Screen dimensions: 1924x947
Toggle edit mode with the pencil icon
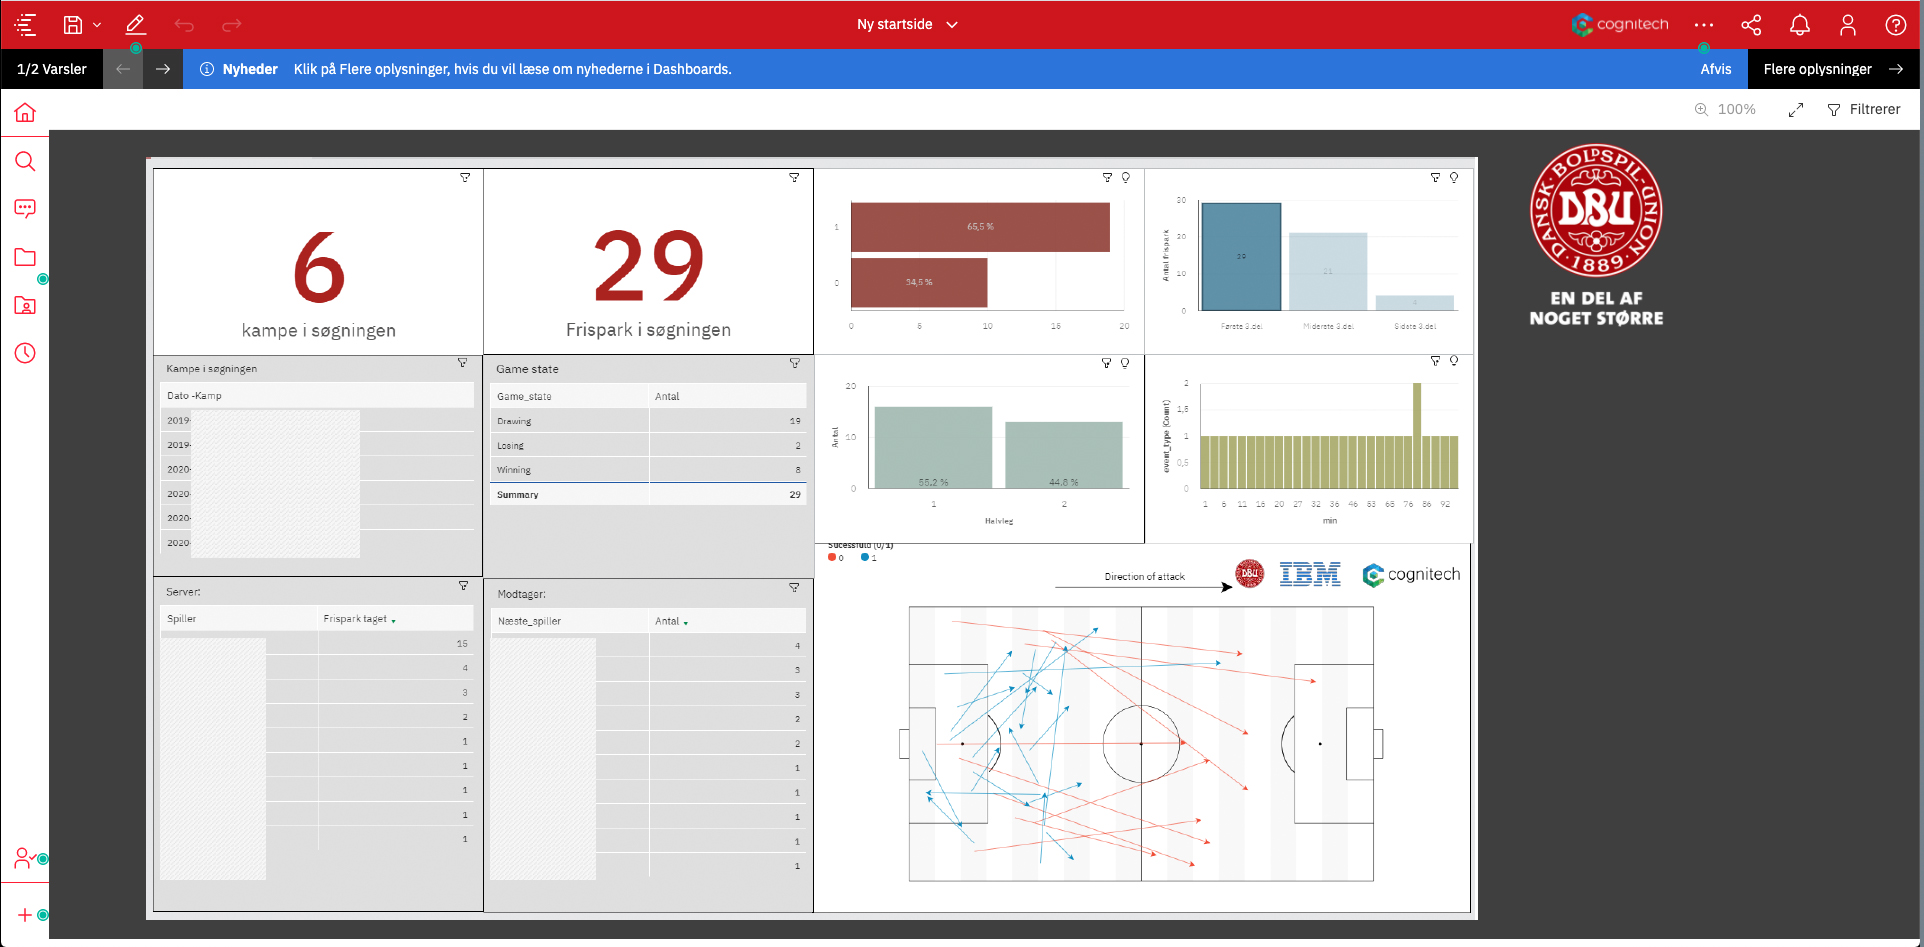tap(135, 25)
